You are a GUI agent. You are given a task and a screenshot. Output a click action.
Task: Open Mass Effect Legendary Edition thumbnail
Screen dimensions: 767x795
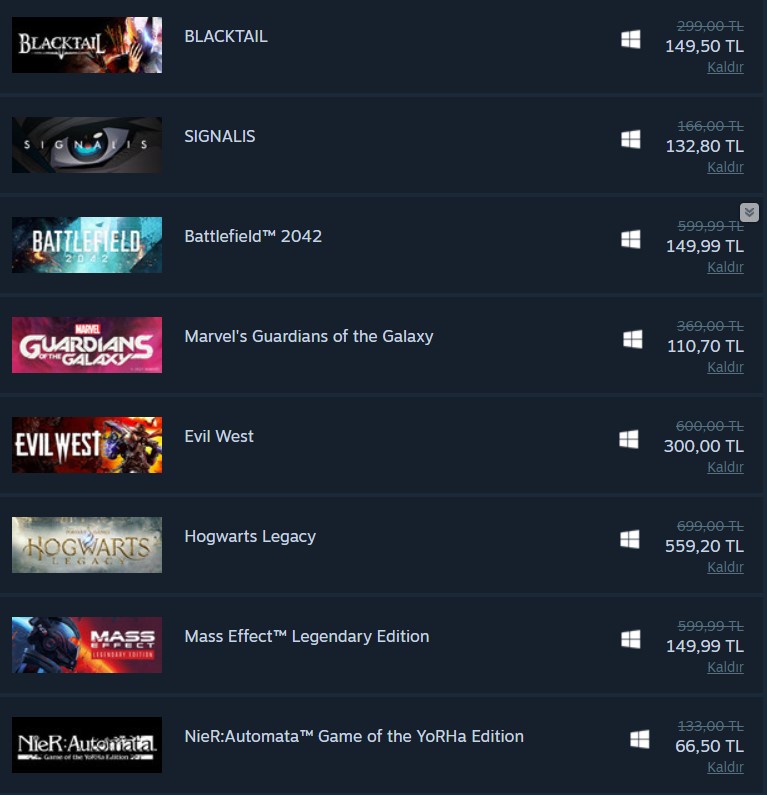tap(87, 645)
